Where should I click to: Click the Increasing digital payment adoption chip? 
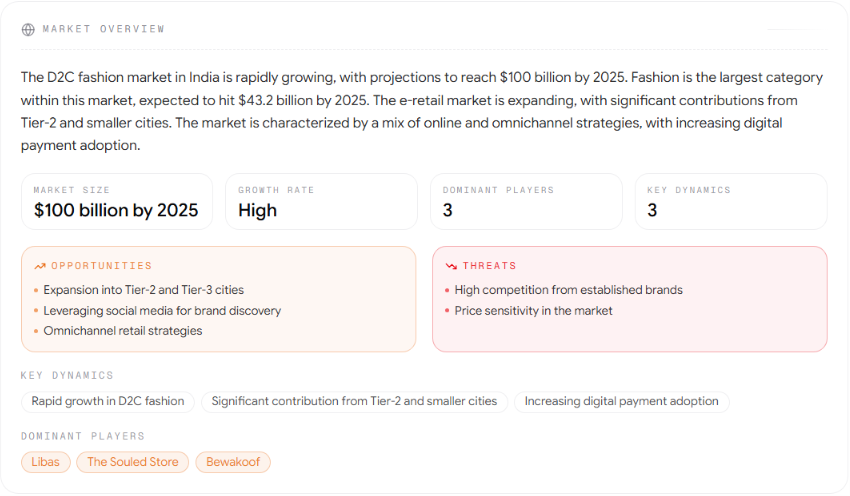pos(622,402)
